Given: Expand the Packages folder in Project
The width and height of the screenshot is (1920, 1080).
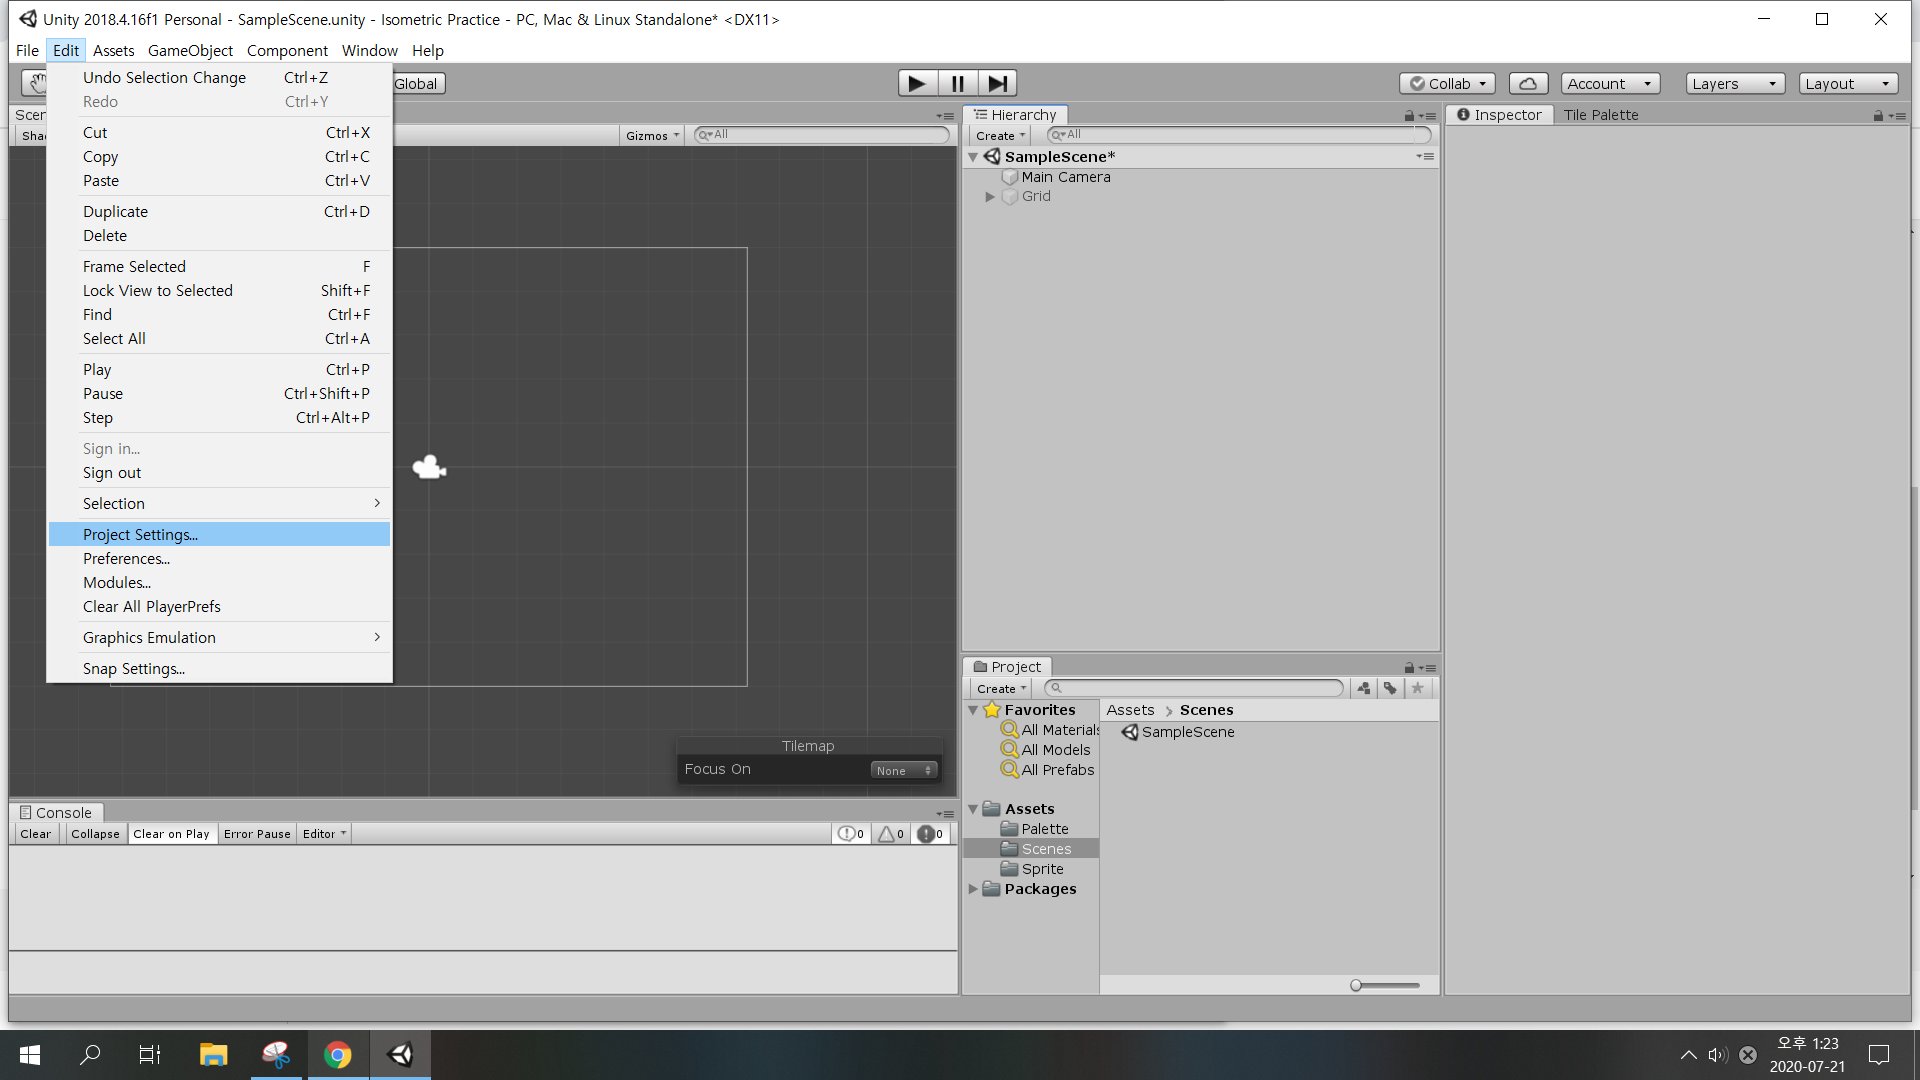Looking at the screenshot, I should (x=973, y=889).
